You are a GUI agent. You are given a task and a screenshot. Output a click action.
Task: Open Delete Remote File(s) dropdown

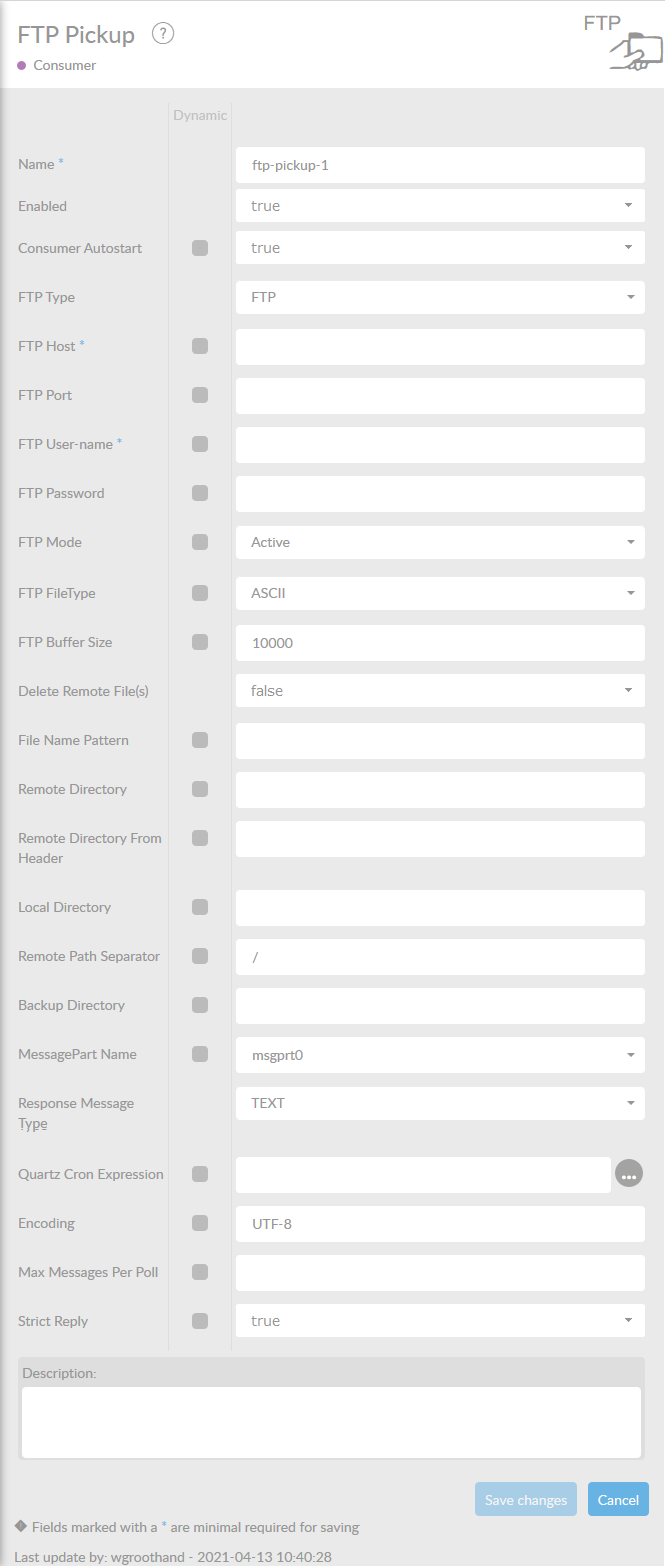point(440,691)
